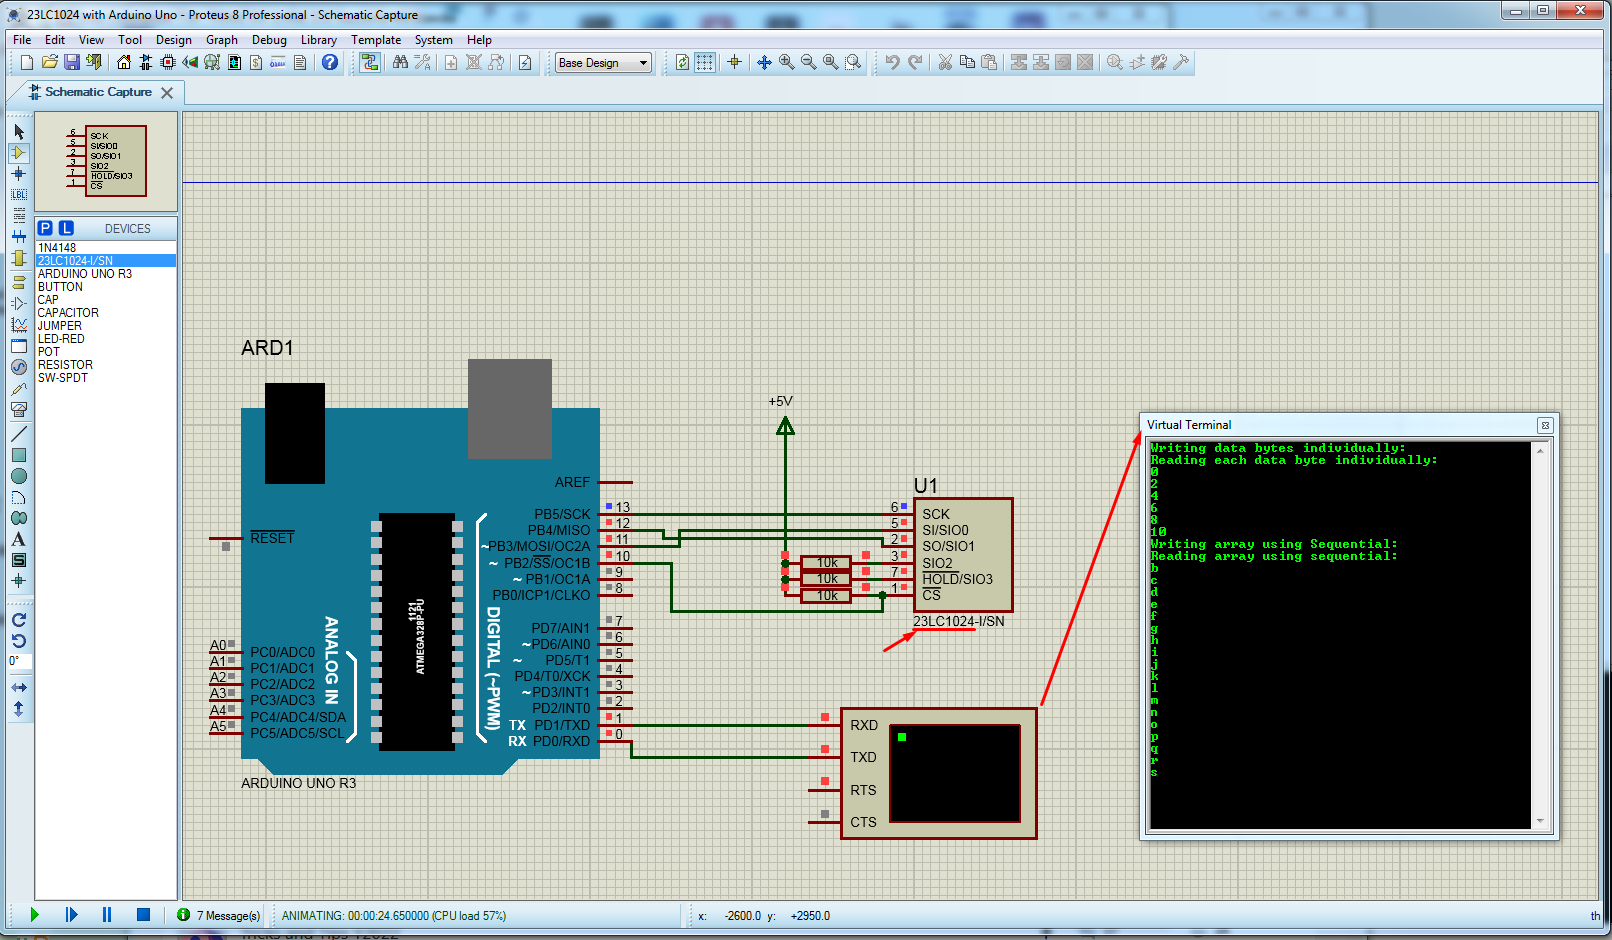1612x940 pixels.
Task: Flip horizontally with the X-mirror icon
Action: [19, 688]
